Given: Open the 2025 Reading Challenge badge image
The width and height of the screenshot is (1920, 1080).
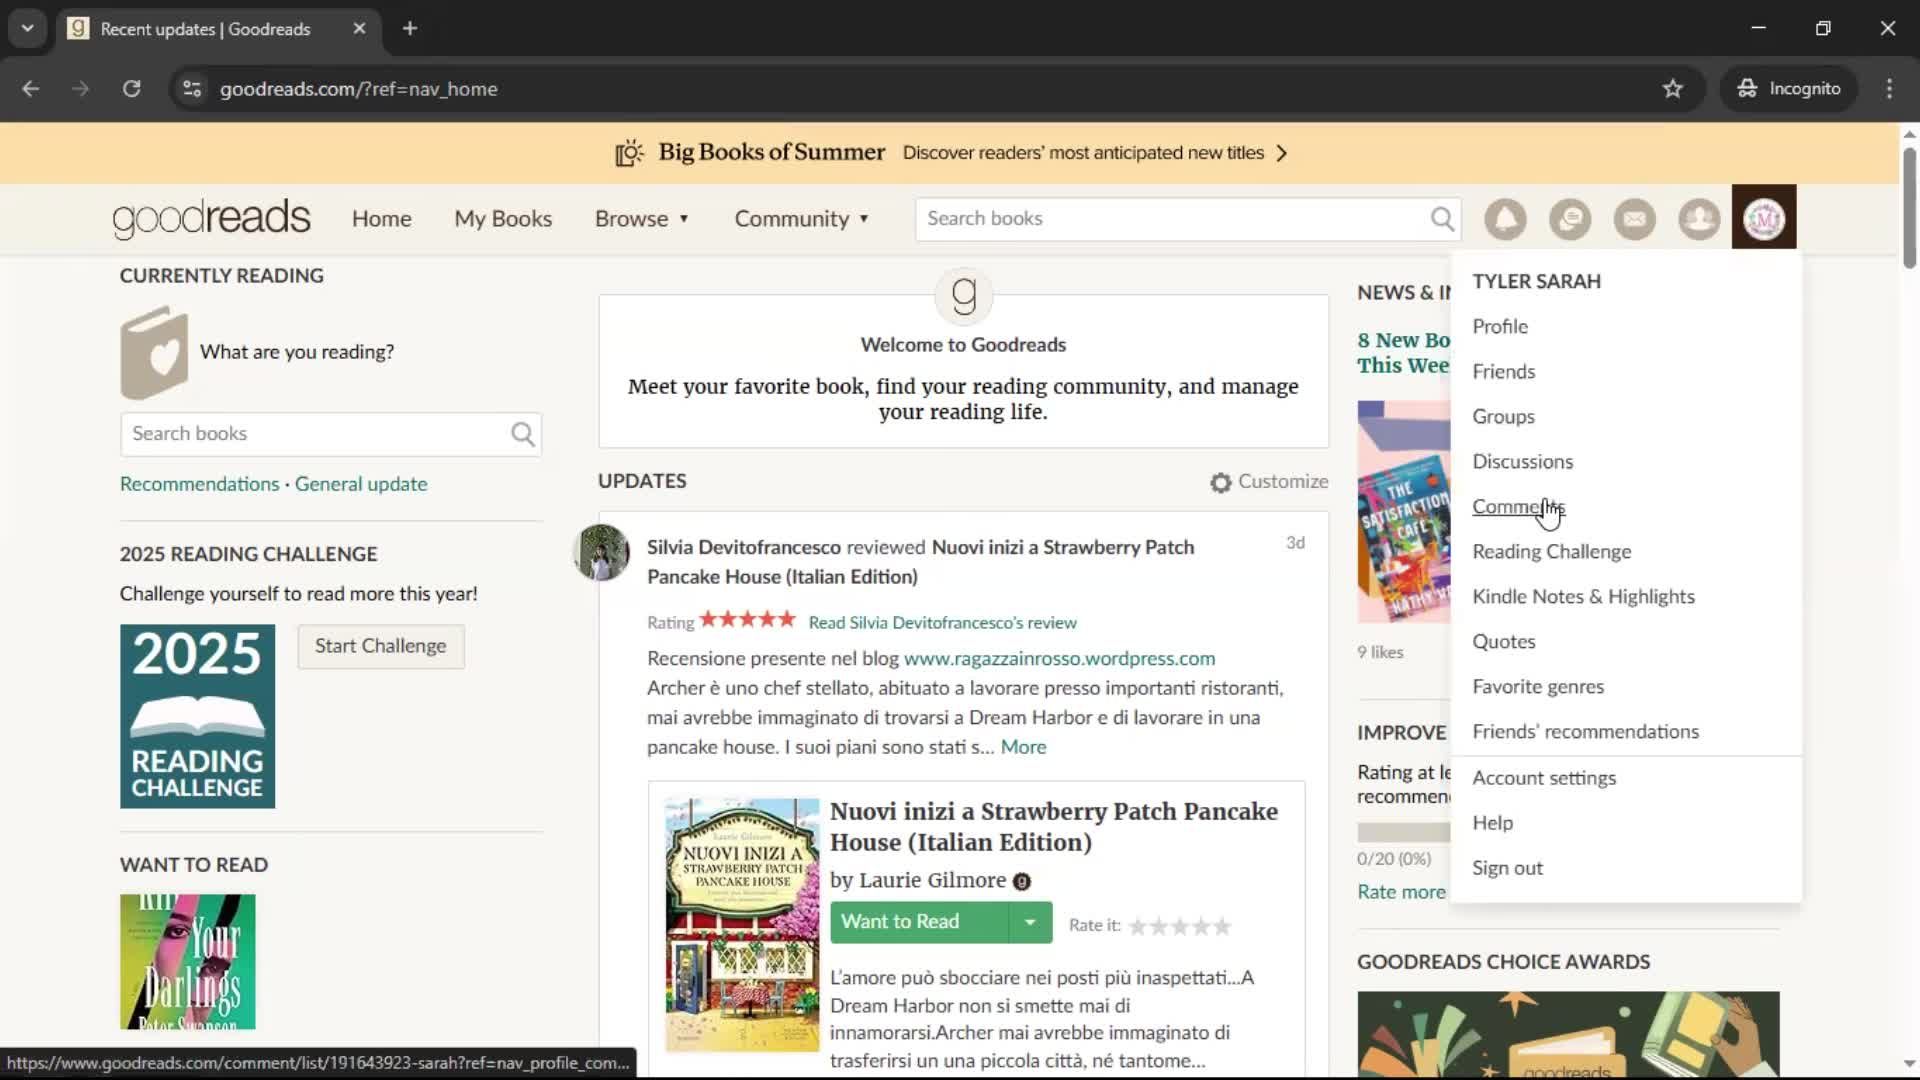Looking at the screenshot, I should tap(197, 716).
